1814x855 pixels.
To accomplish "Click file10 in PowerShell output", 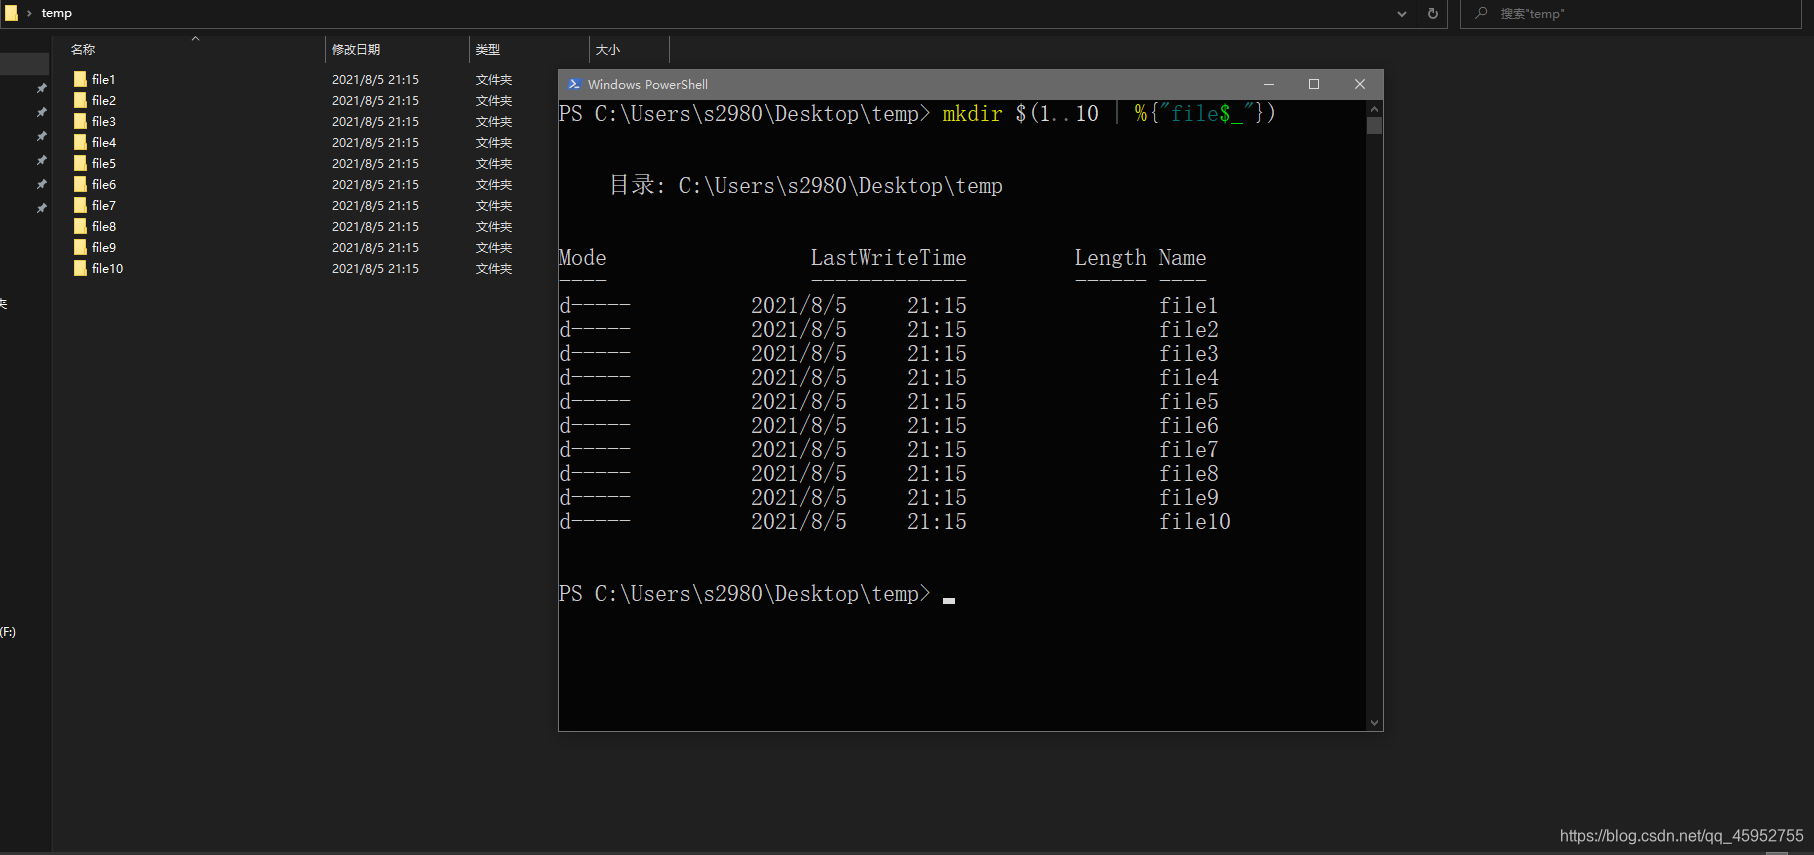I will [x=1195, y=522].
